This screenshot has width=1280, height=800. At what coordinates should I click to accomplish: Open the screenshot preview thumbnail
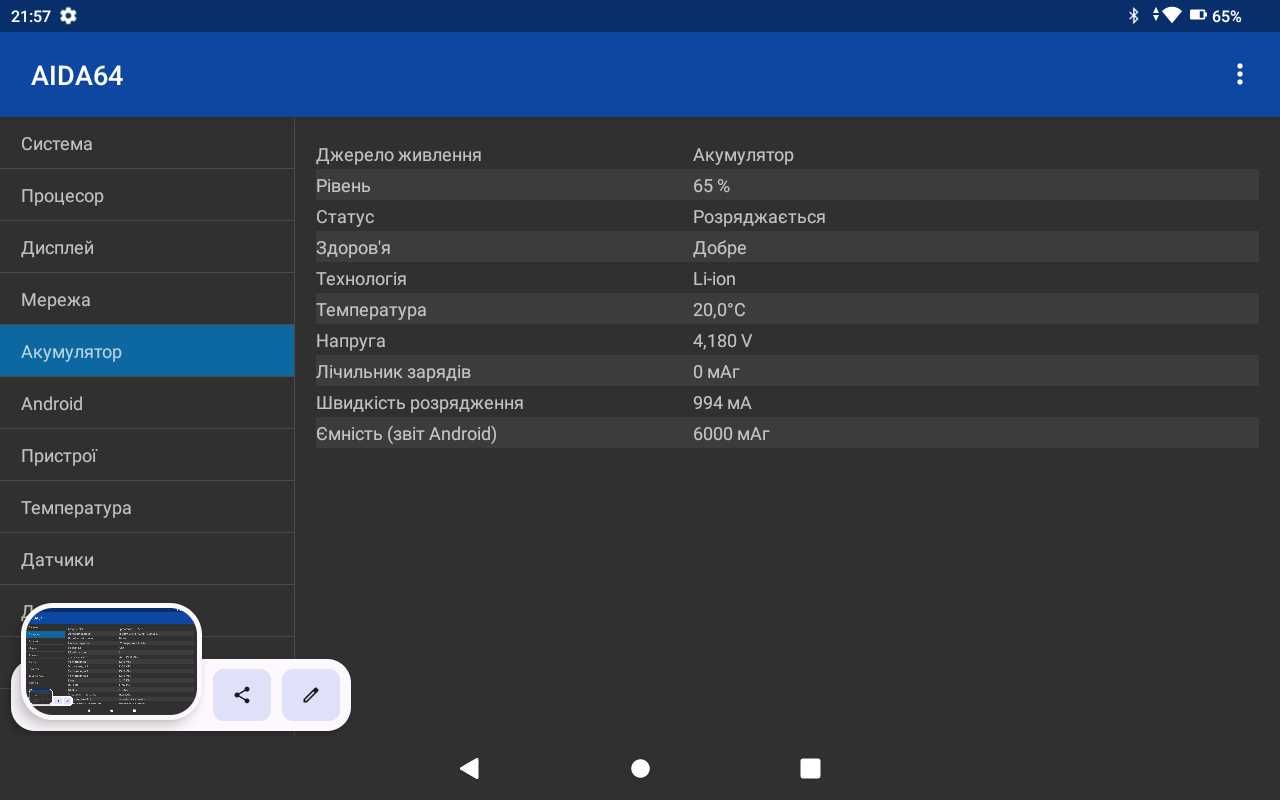(x=111, y=661)
